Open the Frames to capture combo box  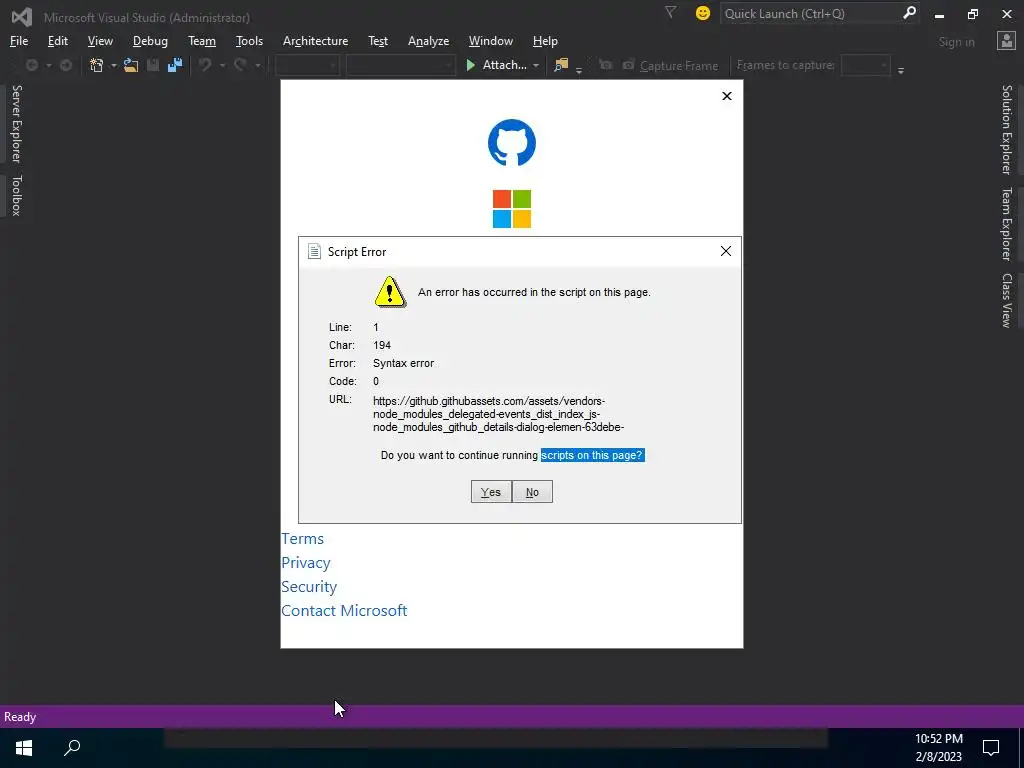click(865, 65)
